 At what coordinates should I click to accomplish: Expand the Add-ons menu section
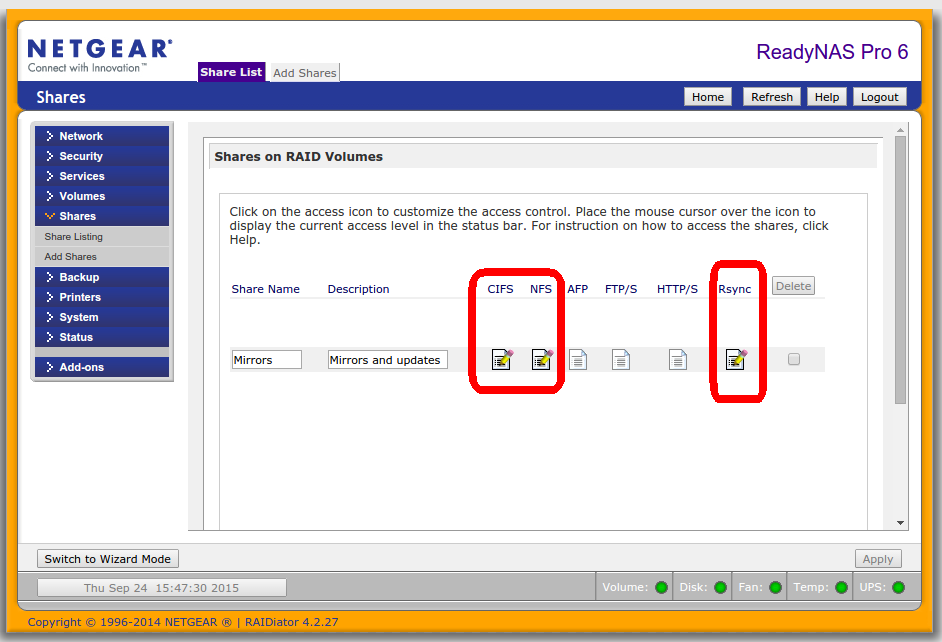click(x=102, y=367)
